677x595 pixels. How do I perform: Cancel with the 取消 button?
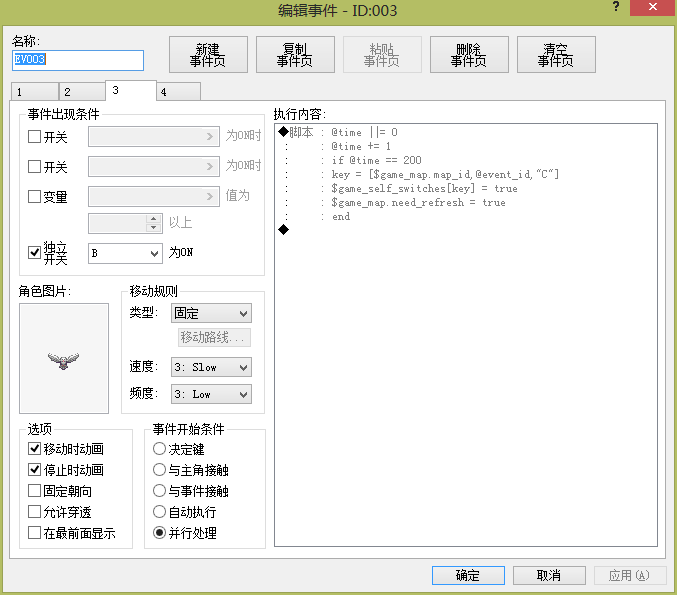point(549,575)
